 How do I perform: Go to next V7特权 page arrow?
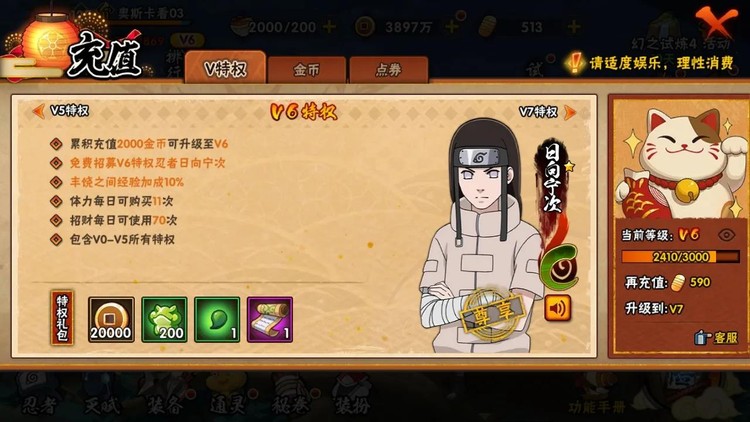coord(570,112)
